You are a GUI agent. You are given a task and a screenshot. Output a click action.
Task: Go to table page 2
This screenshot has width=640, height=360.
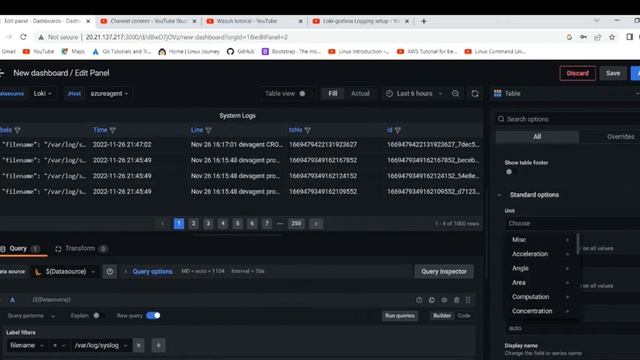coord(193,224)
